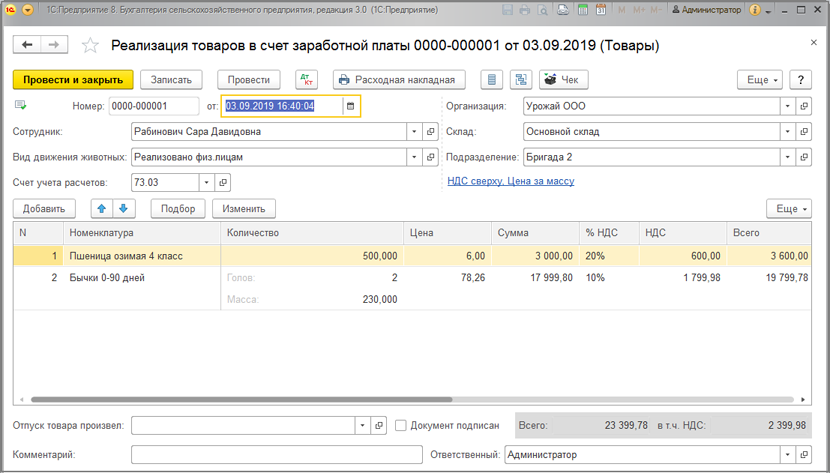Open the 1C main menu dropdown icon
This screenshot has height=473, width=830.
28,10
